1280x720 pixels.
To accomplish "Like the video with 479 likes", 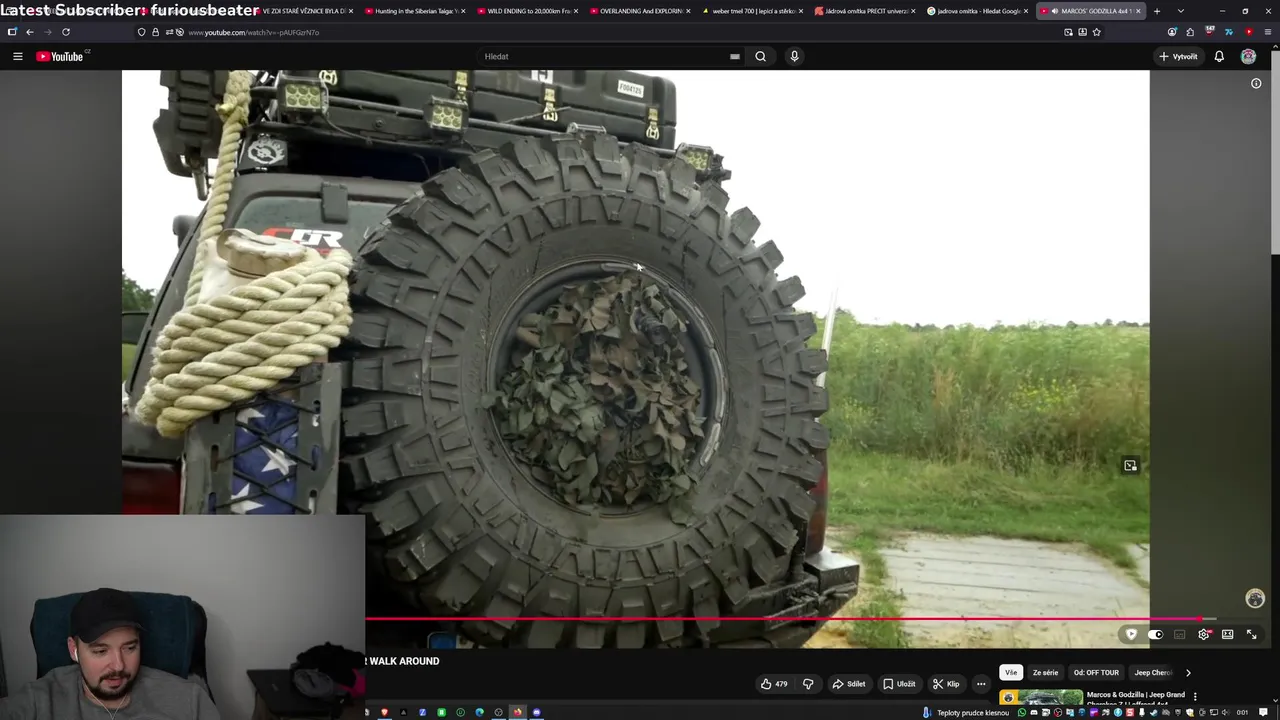I will (x=774, y=684).
